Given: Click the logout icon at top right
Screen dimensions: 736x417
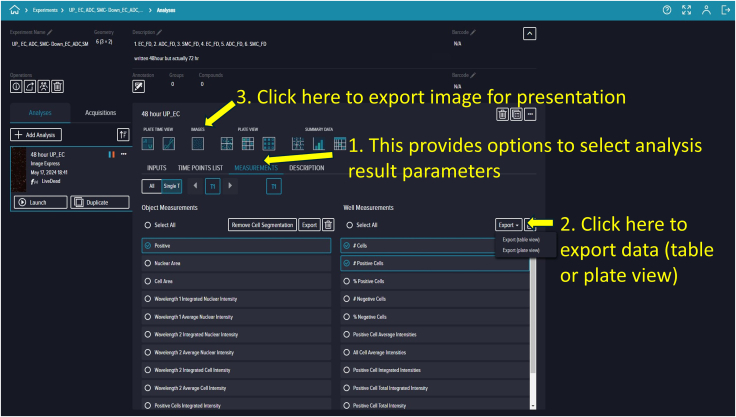Looking at the screenshot, I should click(725, 10).
